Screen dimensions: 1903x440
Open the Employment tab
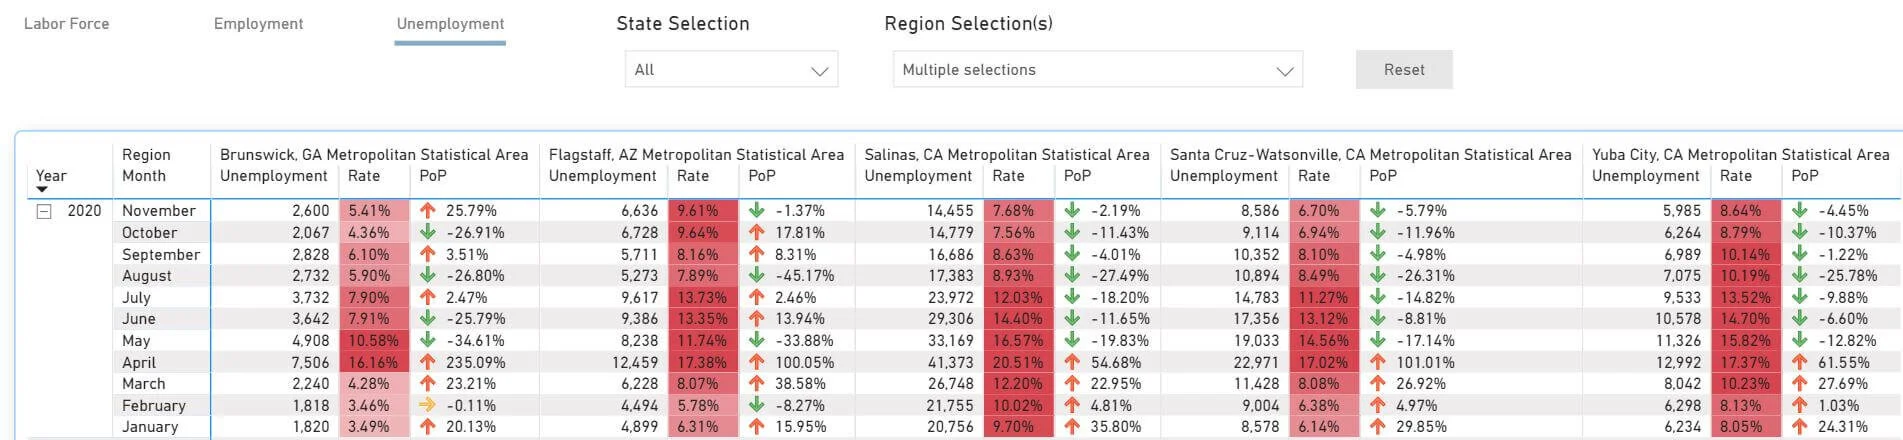tap(259, 24)
